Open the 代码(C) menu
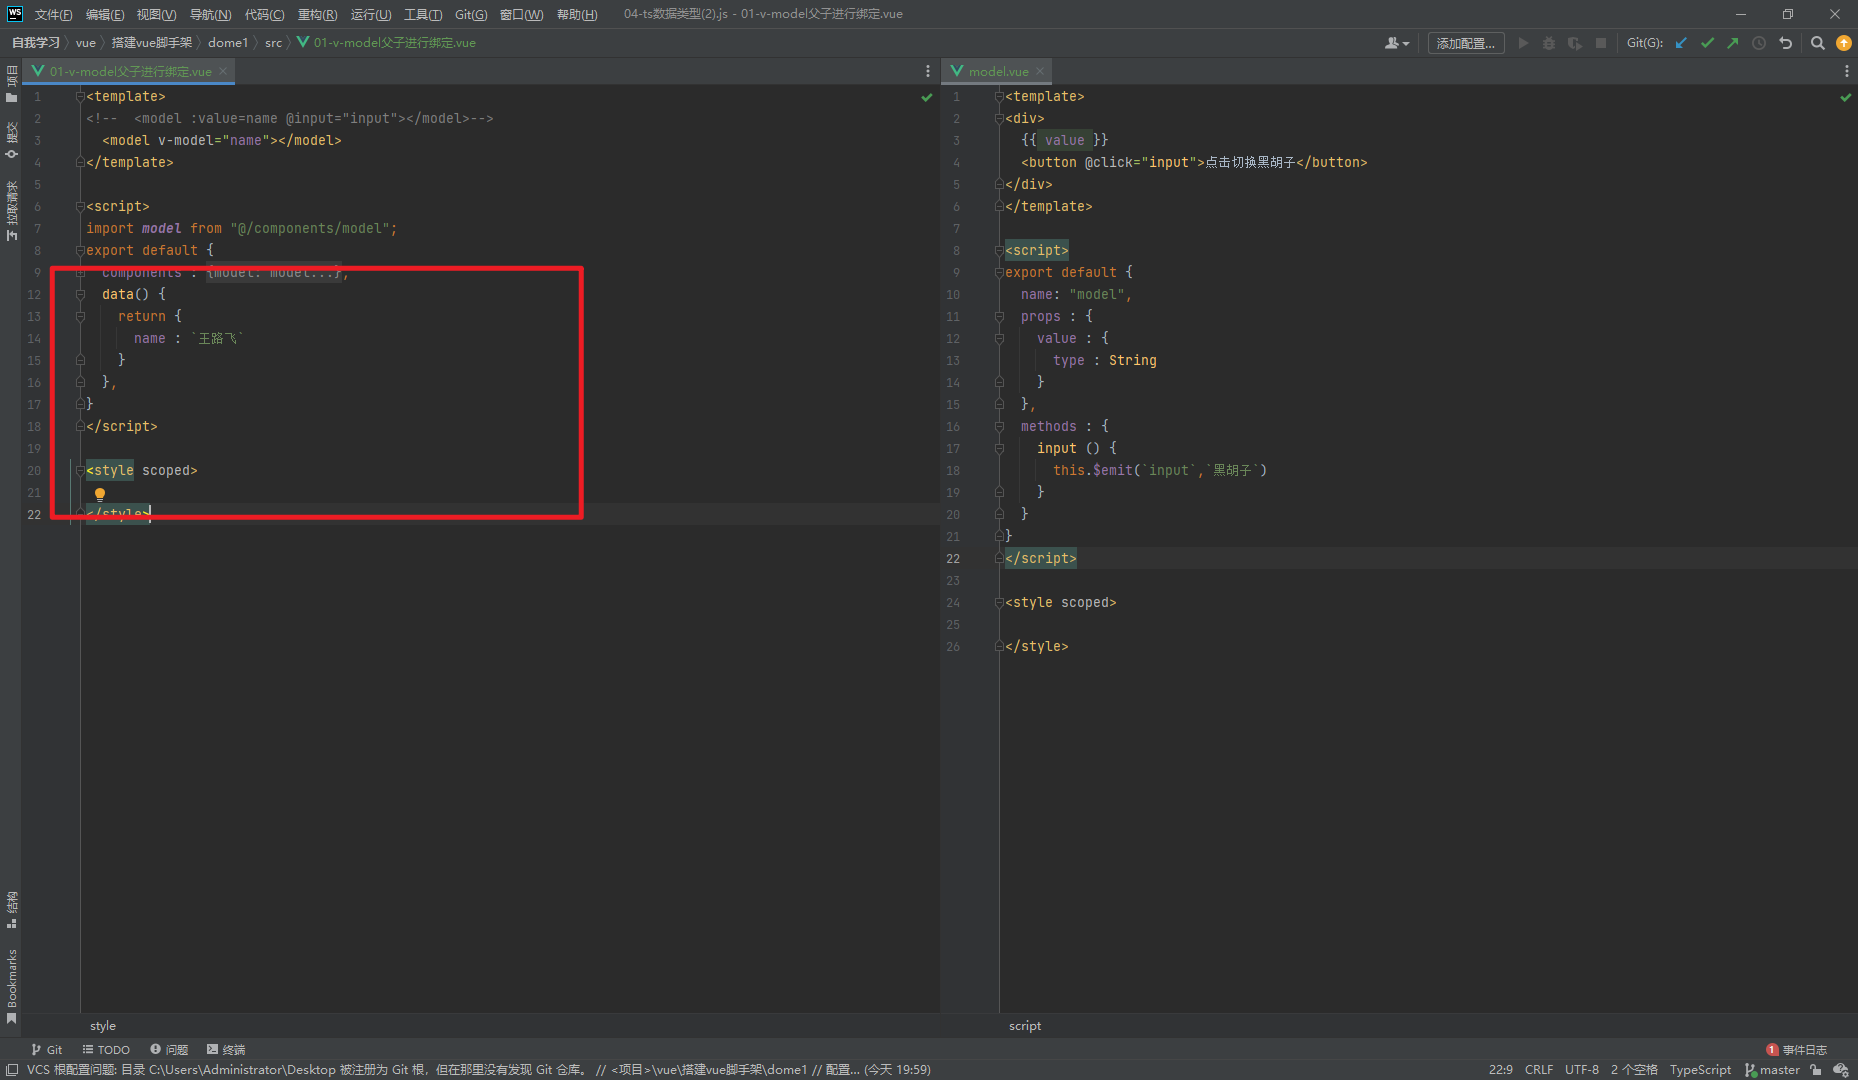This screenshot has height=1080, width=1858. pos(264,14)
